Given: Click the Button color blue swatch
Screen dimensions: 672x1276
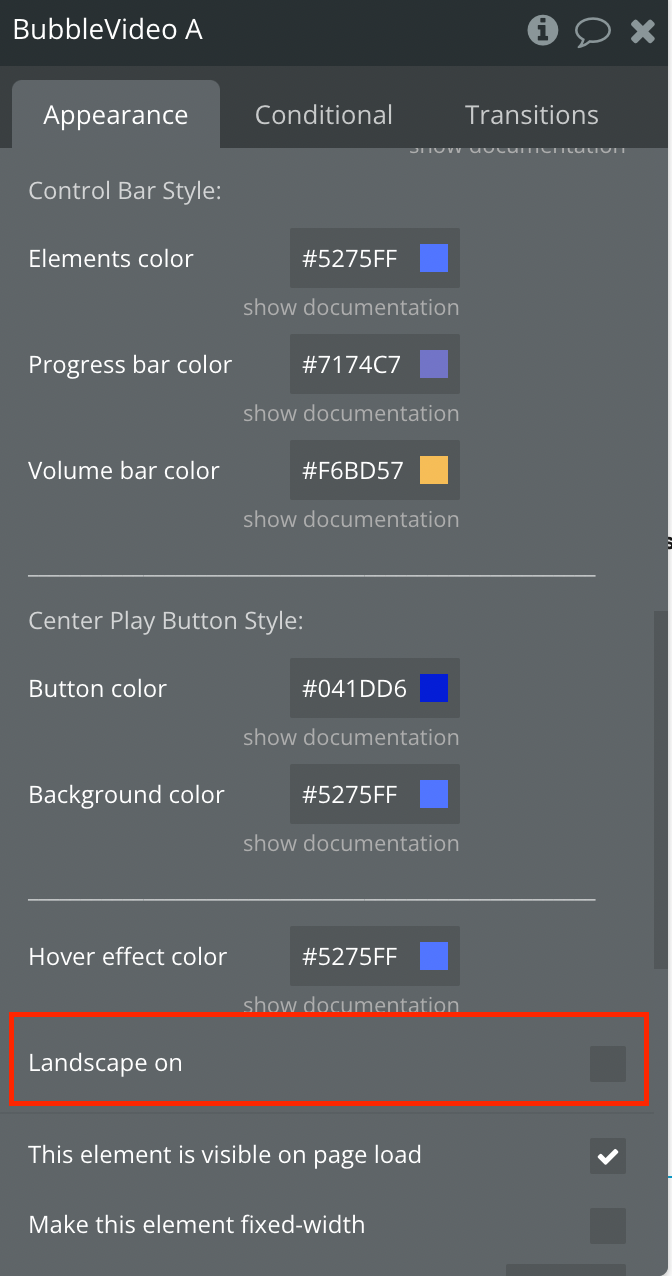Looking at the screenshot, I should [x=434, y=689].
